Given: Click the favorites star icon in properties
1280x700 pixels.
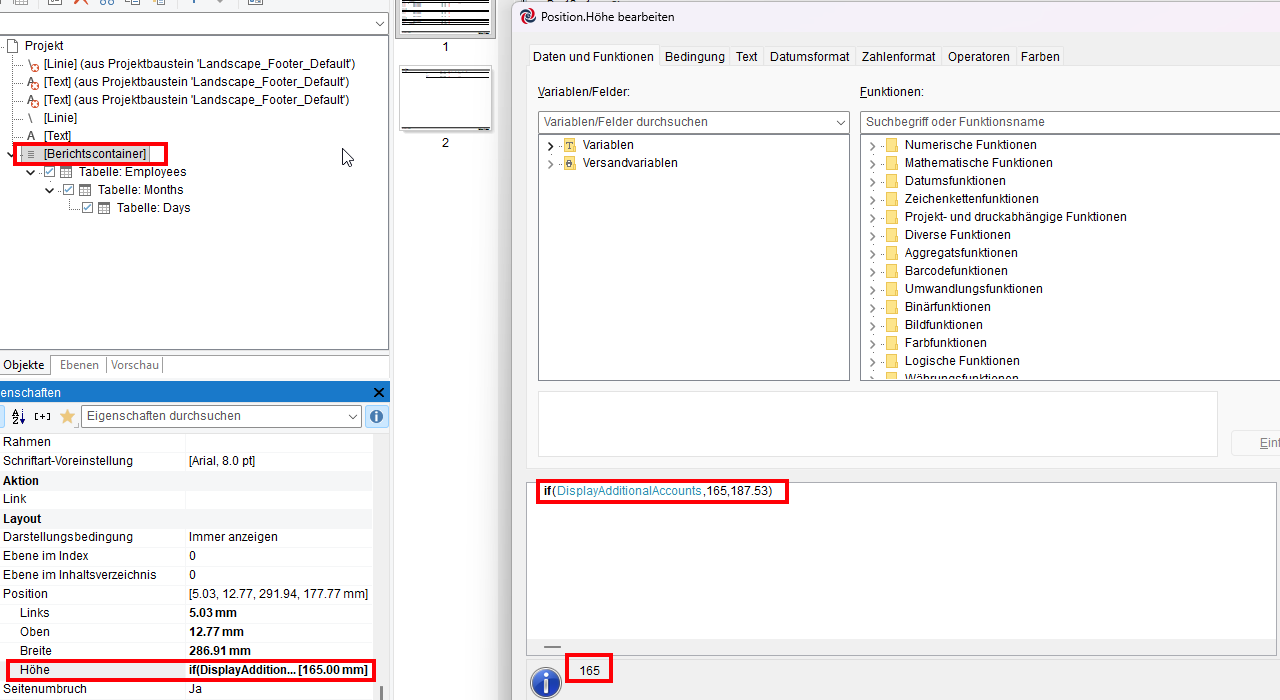Looking at the screenshot, I should pos(67,416).
